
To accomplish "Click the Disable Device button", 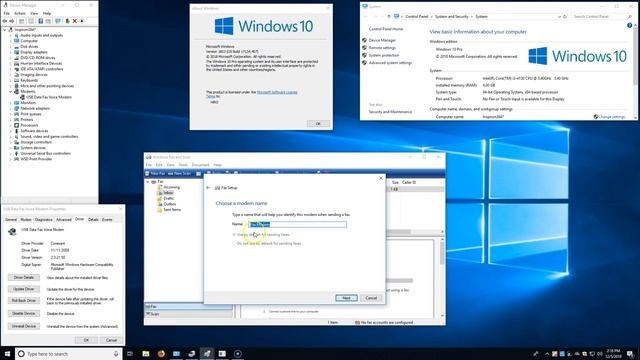I will [x=24, y=313].
